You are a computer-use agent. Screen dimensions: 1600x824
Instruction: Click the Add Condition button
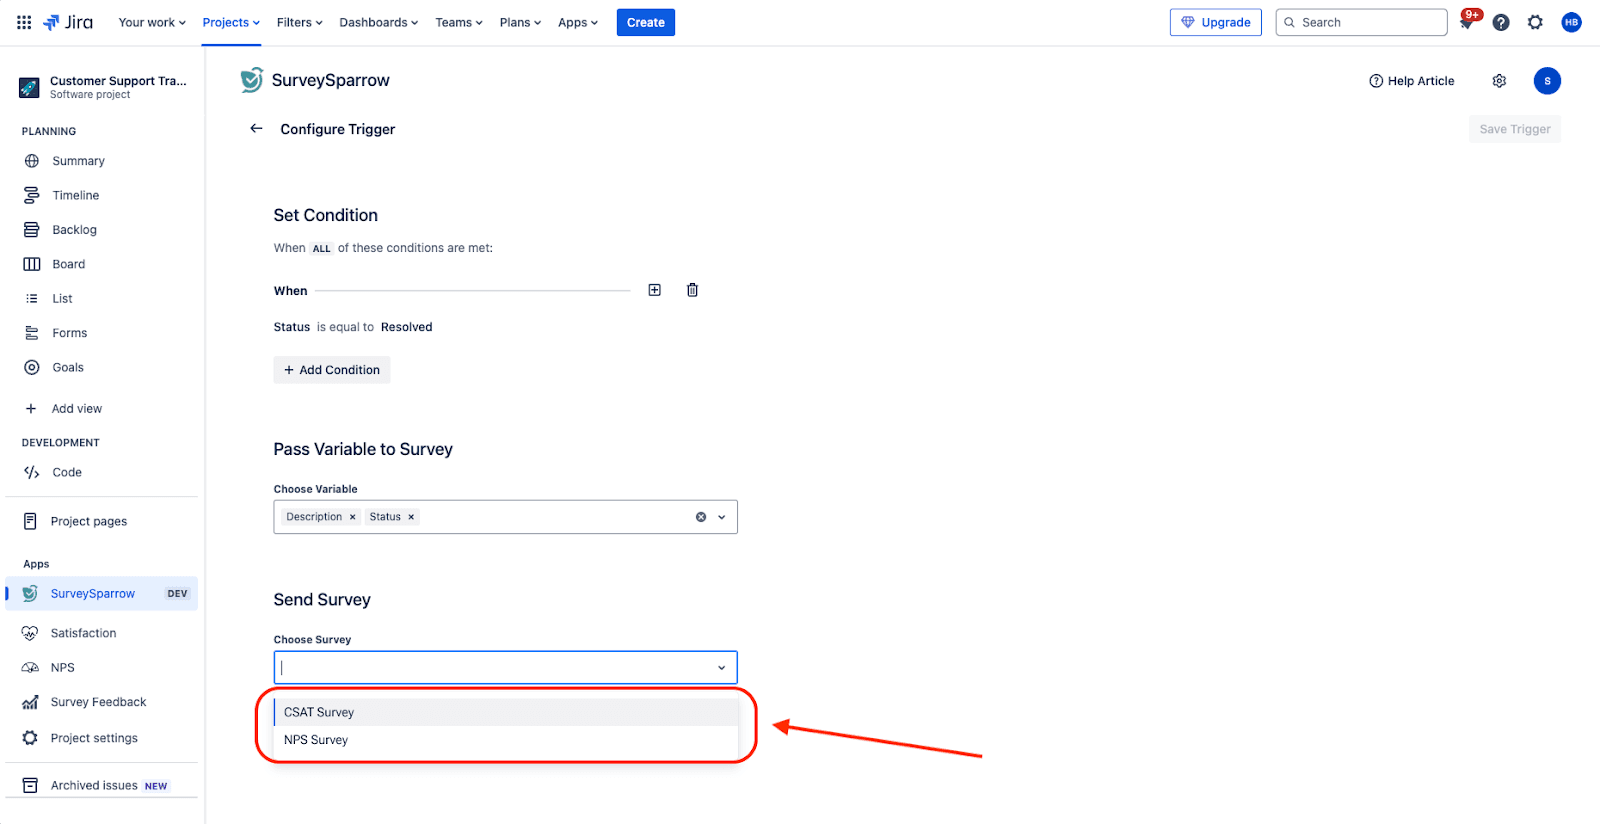pyautogui.click(x=332, y=370)
